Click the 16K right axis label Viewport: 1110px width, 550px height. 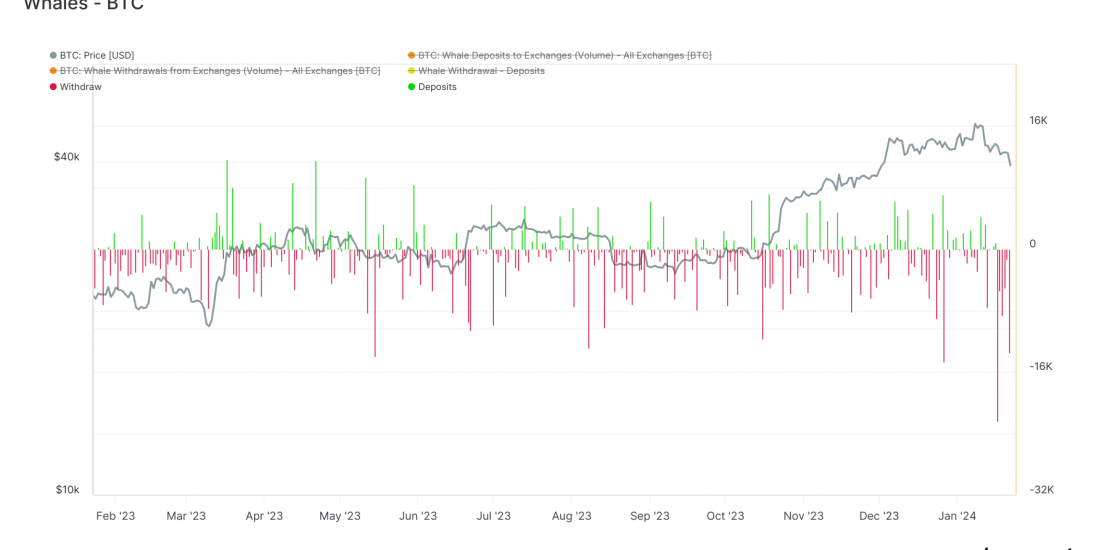point(1038,120)
